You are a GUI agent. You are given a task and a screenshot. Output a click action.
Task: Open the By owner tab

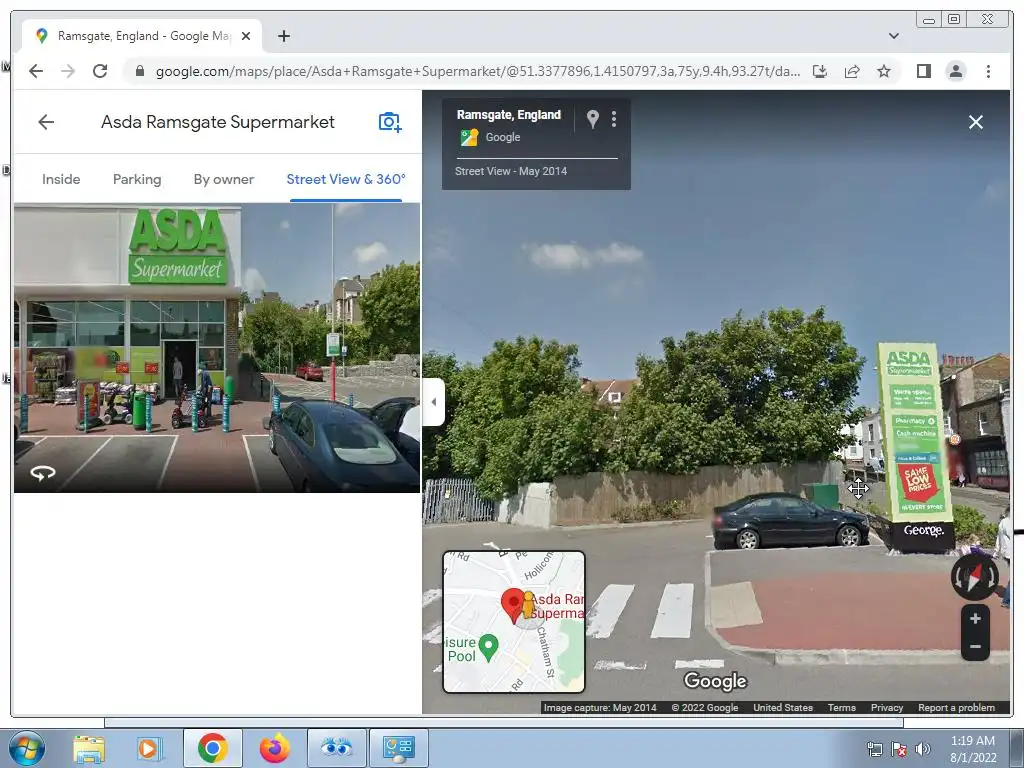223,179
